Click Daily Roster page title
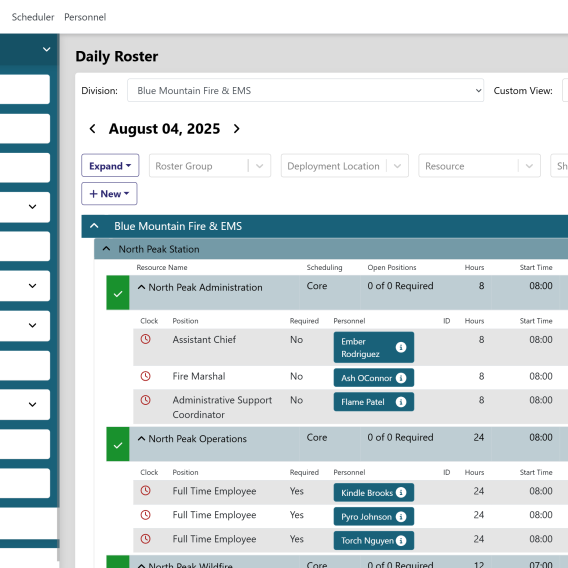The image size is (568, 568). [x=117, y=57]
